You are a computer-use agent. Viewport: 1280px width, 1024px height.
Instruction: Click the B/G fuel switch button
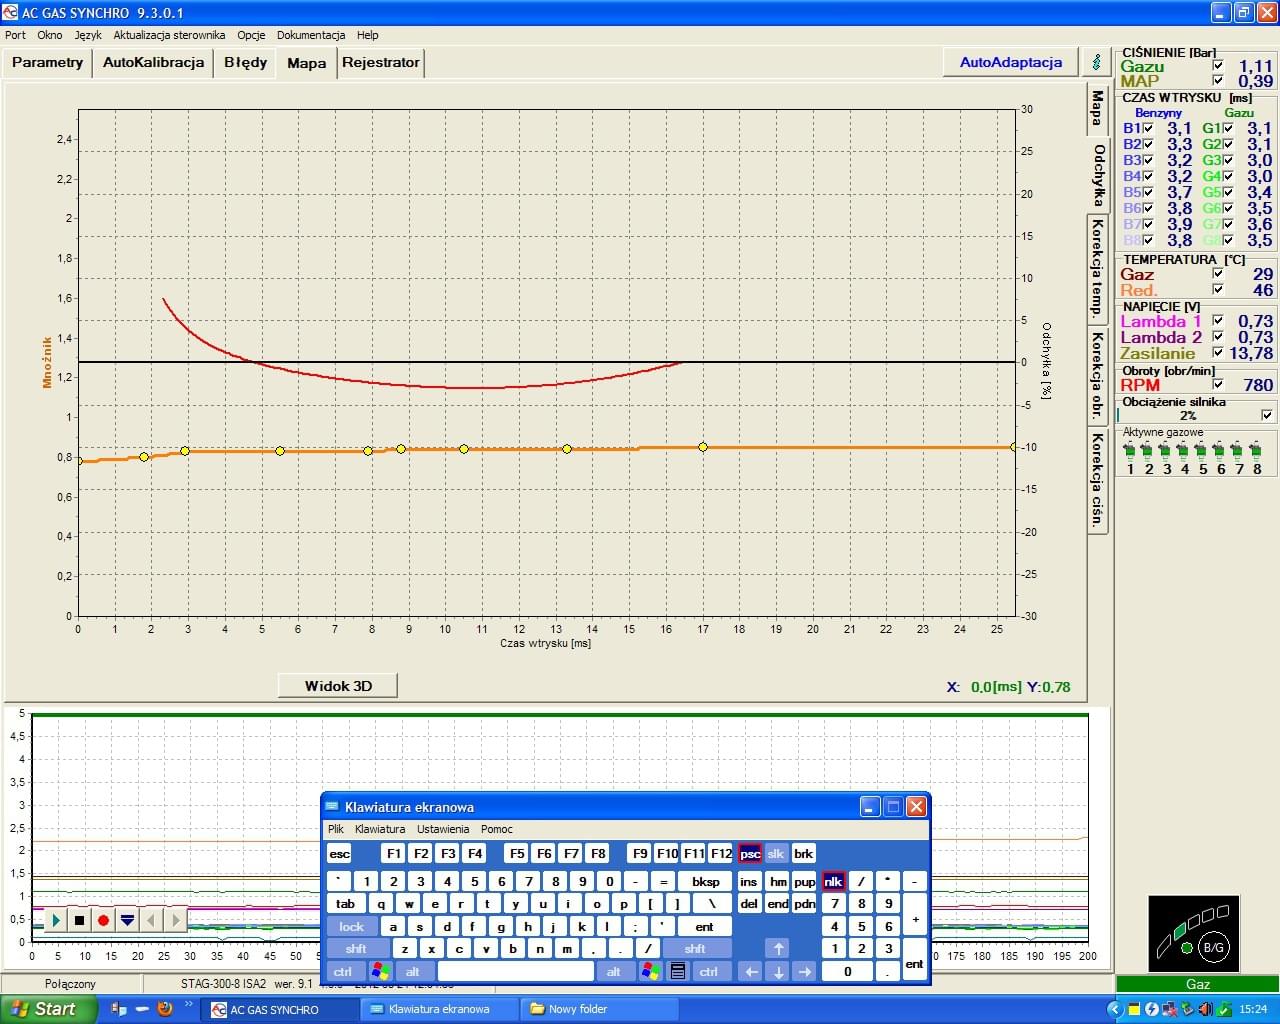(x=1212, y=947)
